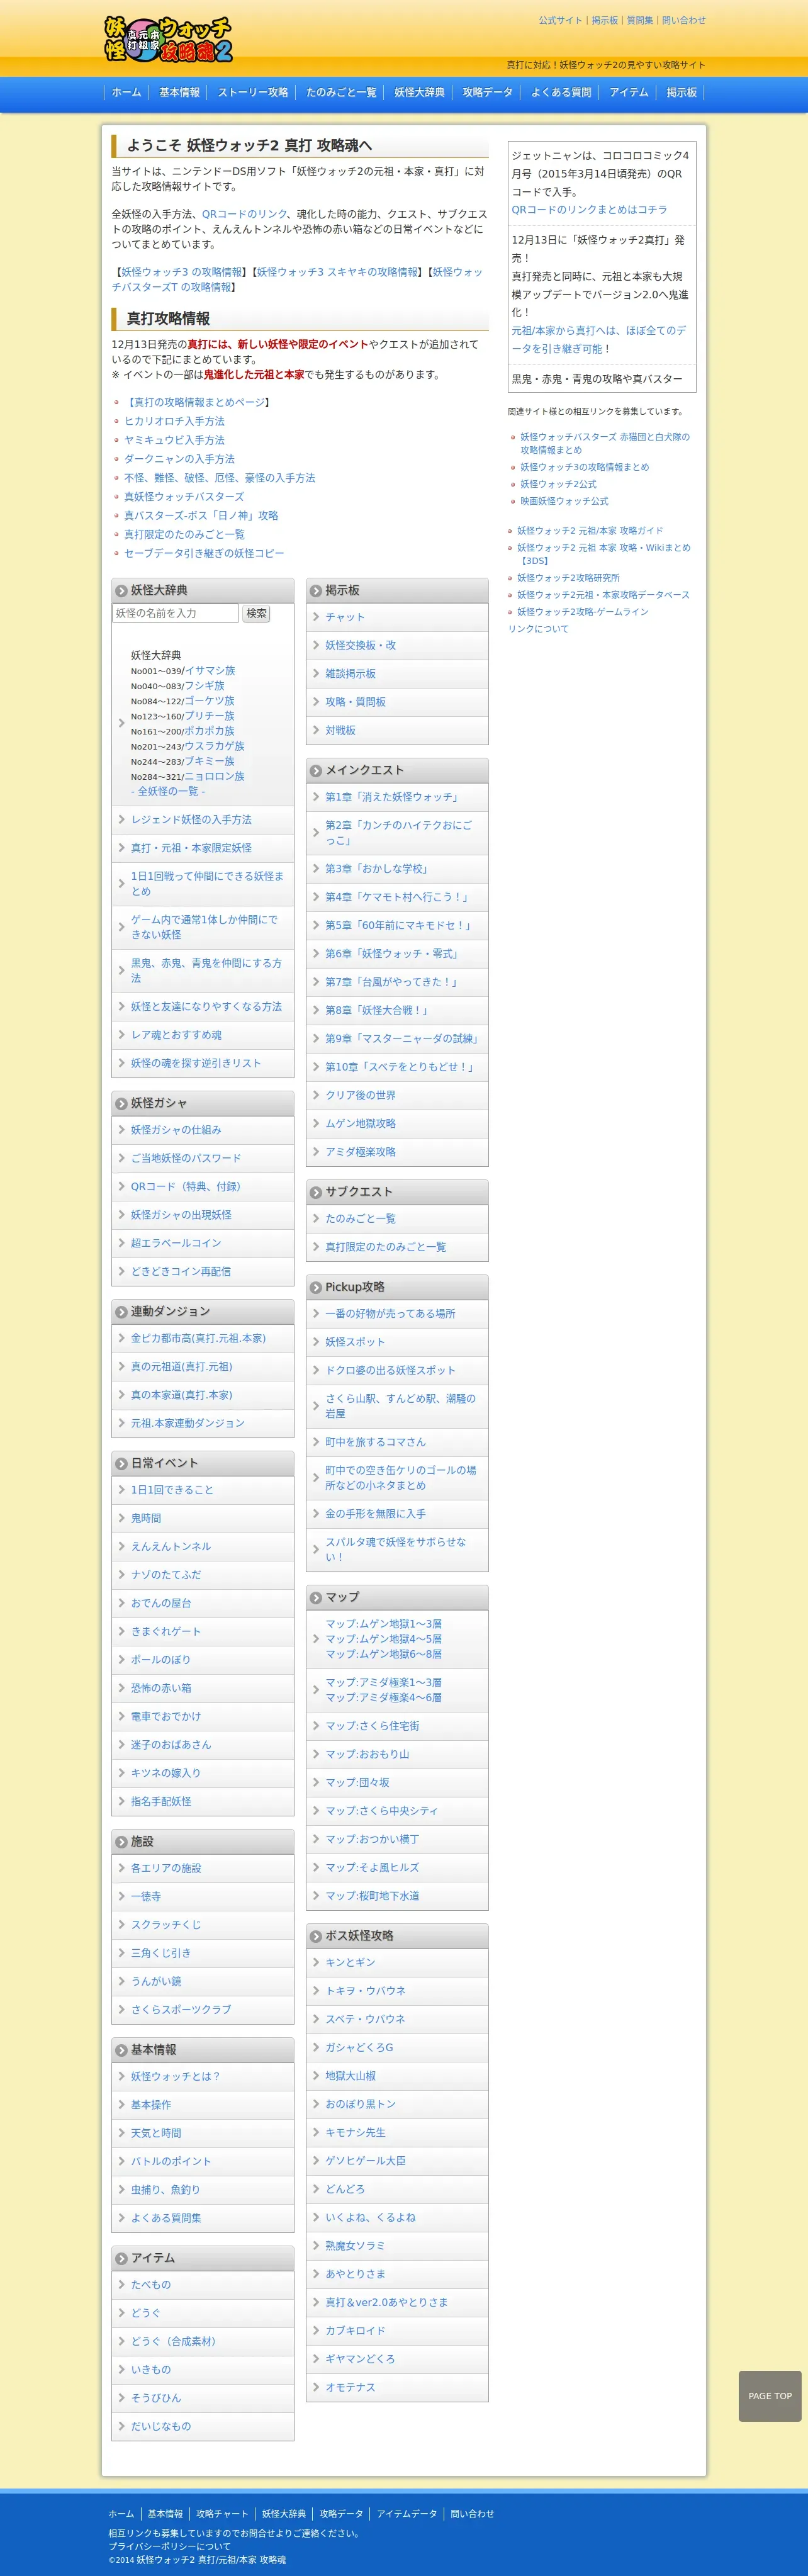Open the 問い合わせ link in the header
Viewport: 808px width, 2576px height.
pos(684,20)
